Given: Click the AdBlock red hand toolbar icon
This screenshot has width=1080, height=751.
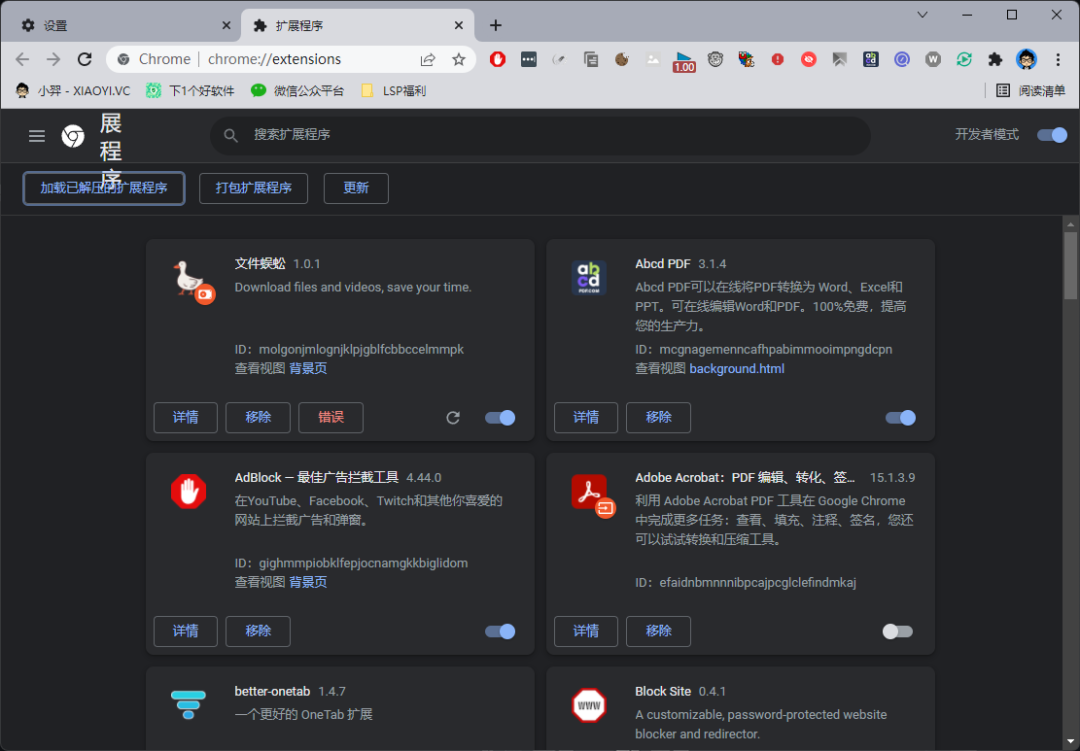Looking at the screenshot, I should point(497,59).
